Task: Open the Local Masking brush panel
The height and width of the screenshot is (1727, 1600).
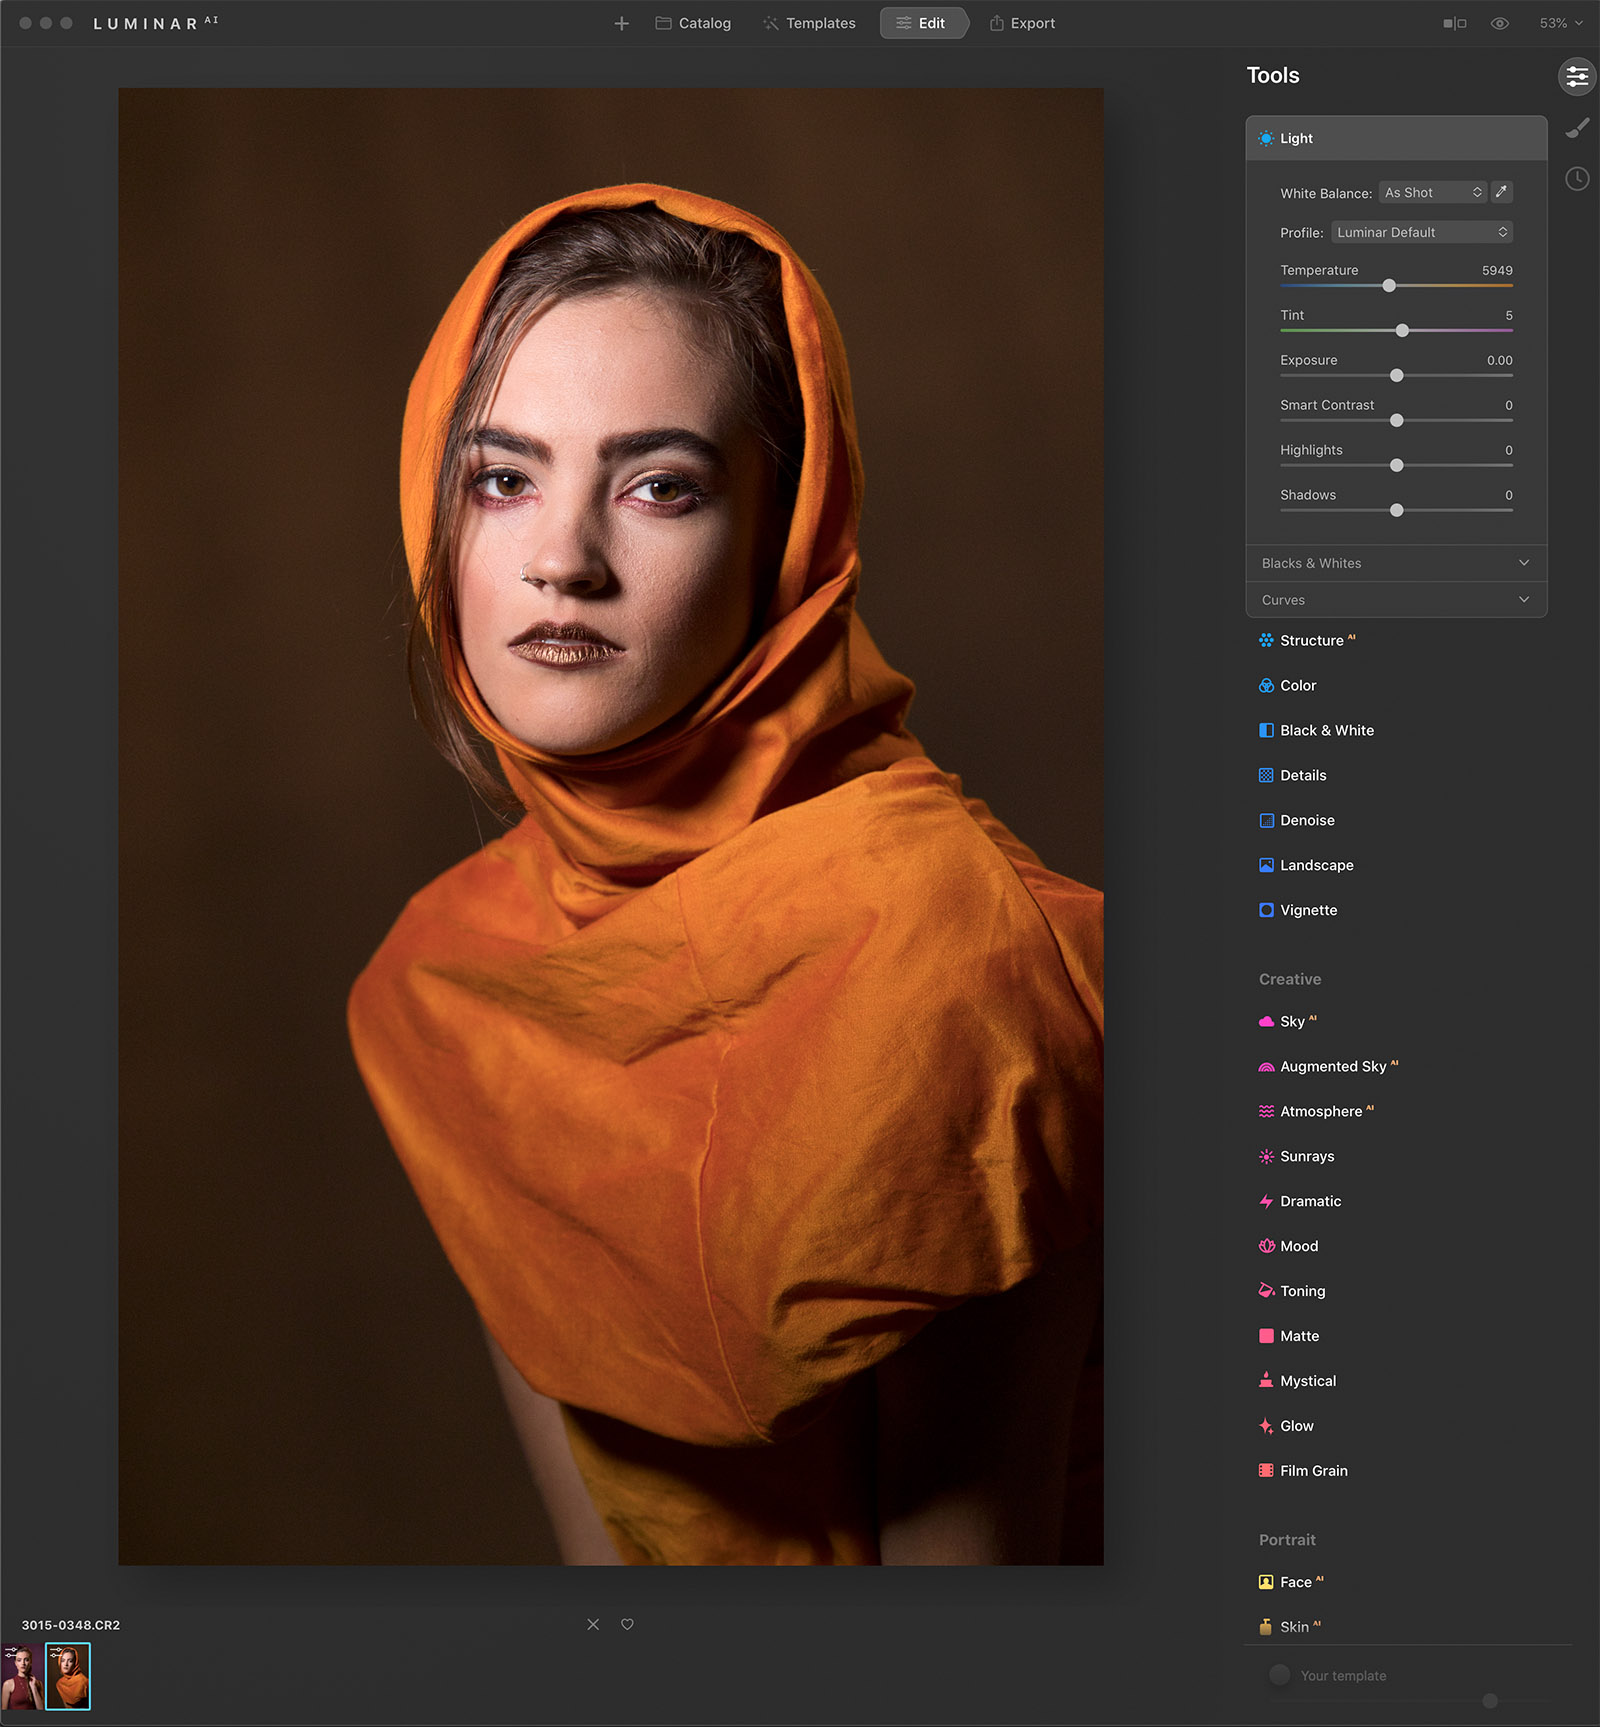Action: pyautogui.click(x=1577, y=128)
